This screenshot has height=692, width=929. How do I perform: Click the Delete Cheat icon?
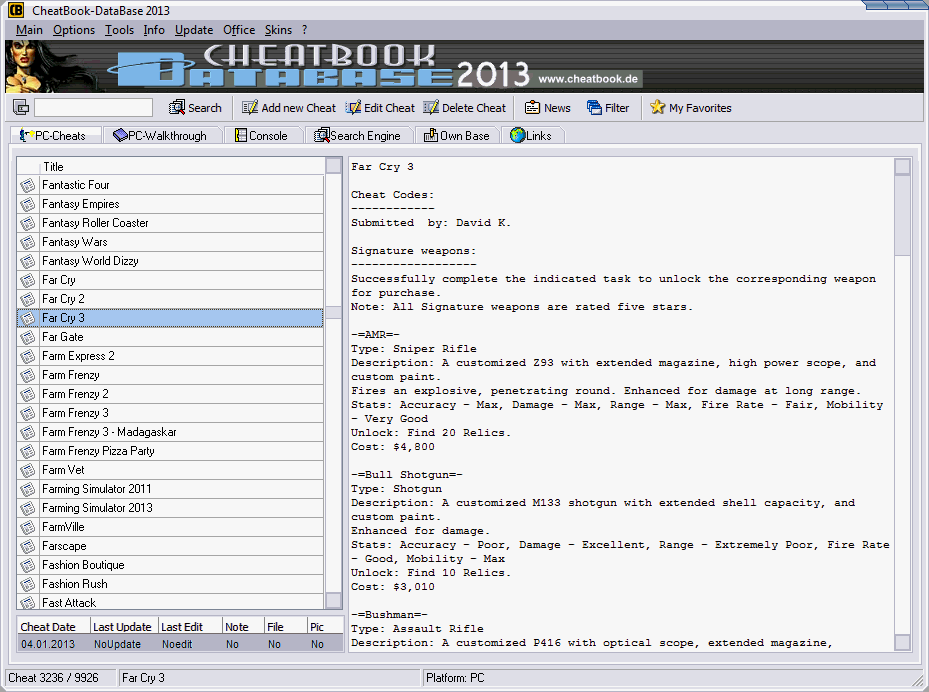[x=431, y=107]
